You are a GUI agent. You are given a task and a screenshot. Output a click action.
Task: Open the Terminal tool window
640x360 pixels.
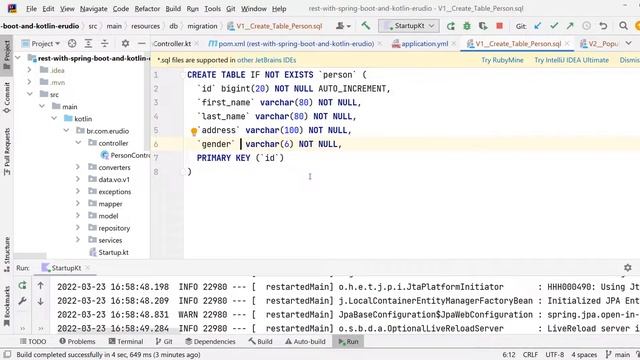point(126,341)
